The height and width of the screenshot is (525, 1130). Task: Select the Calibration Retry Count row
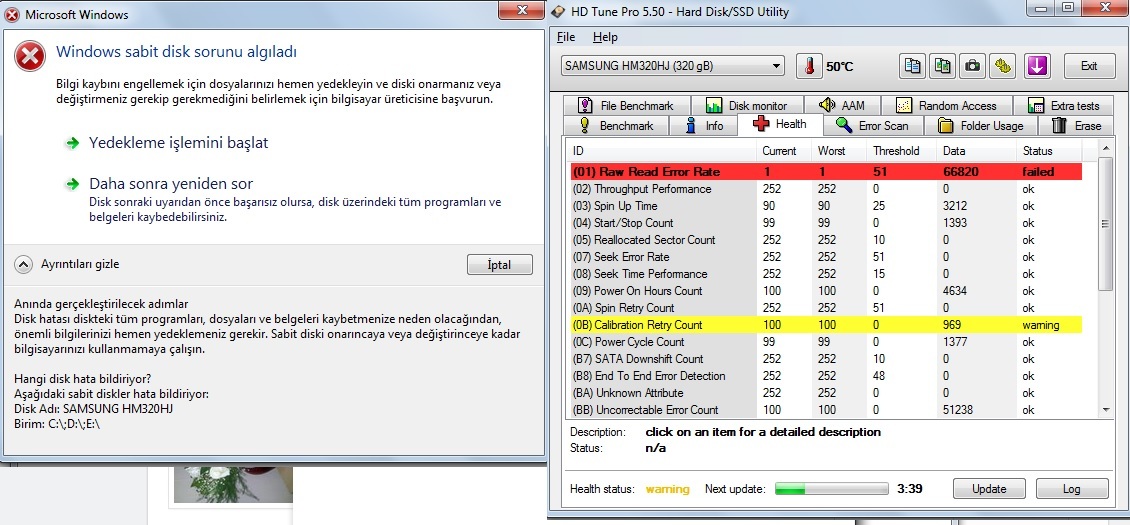coord(826,325)
